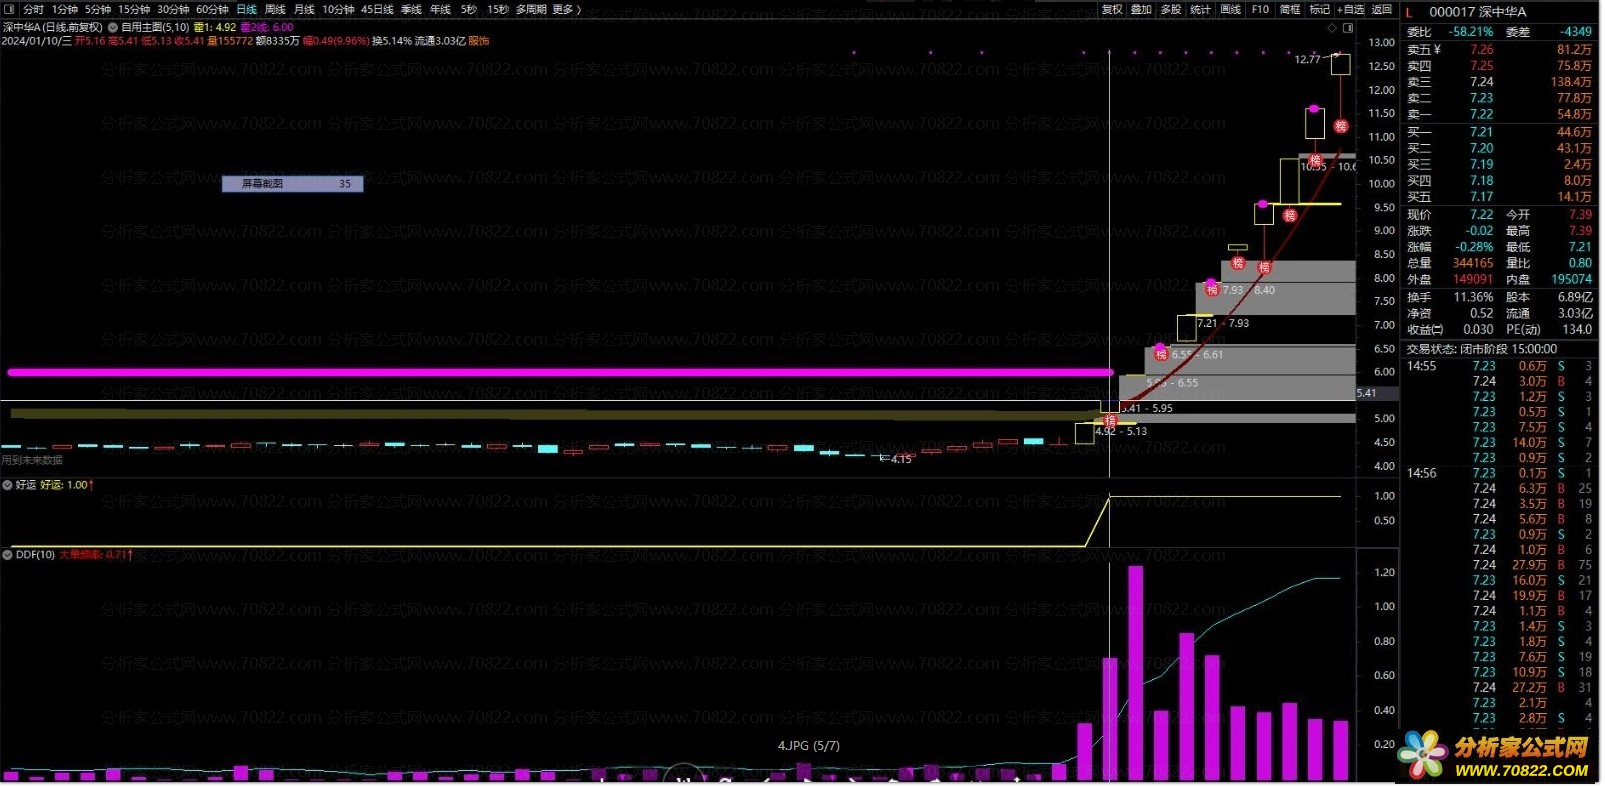Click the 买五 7.17 order row
This screenshot has width=1605, height=787.
[x=1499, y=197]
